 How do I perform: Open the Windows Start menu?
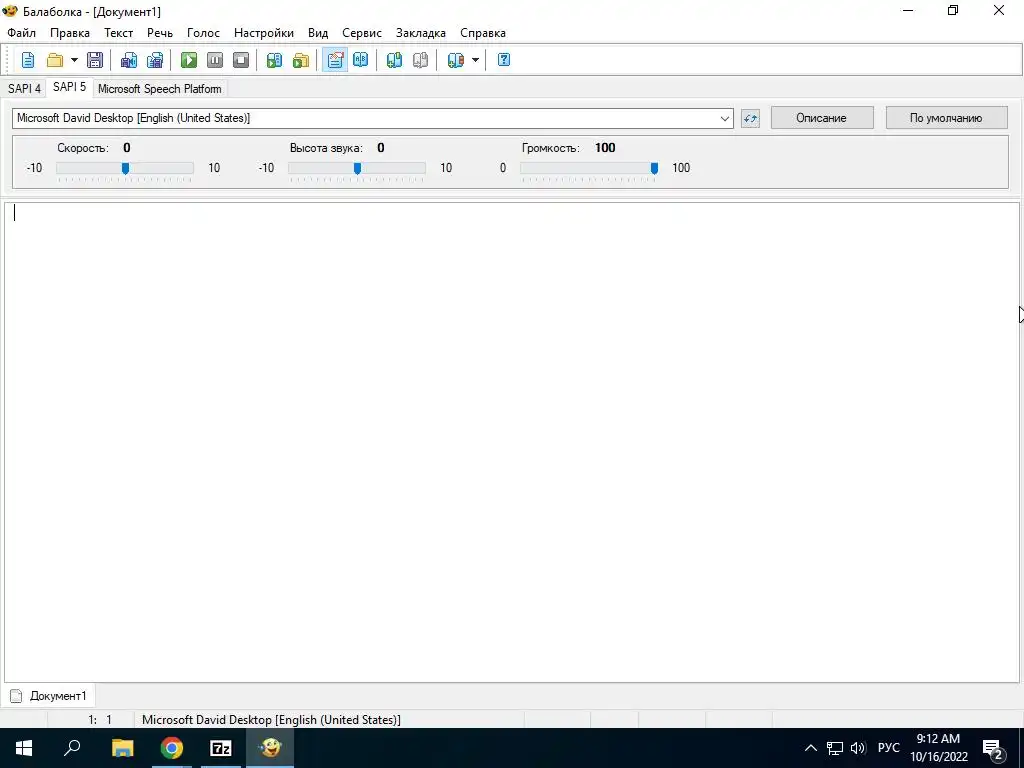pyautogui.click(x=24, y=748)
